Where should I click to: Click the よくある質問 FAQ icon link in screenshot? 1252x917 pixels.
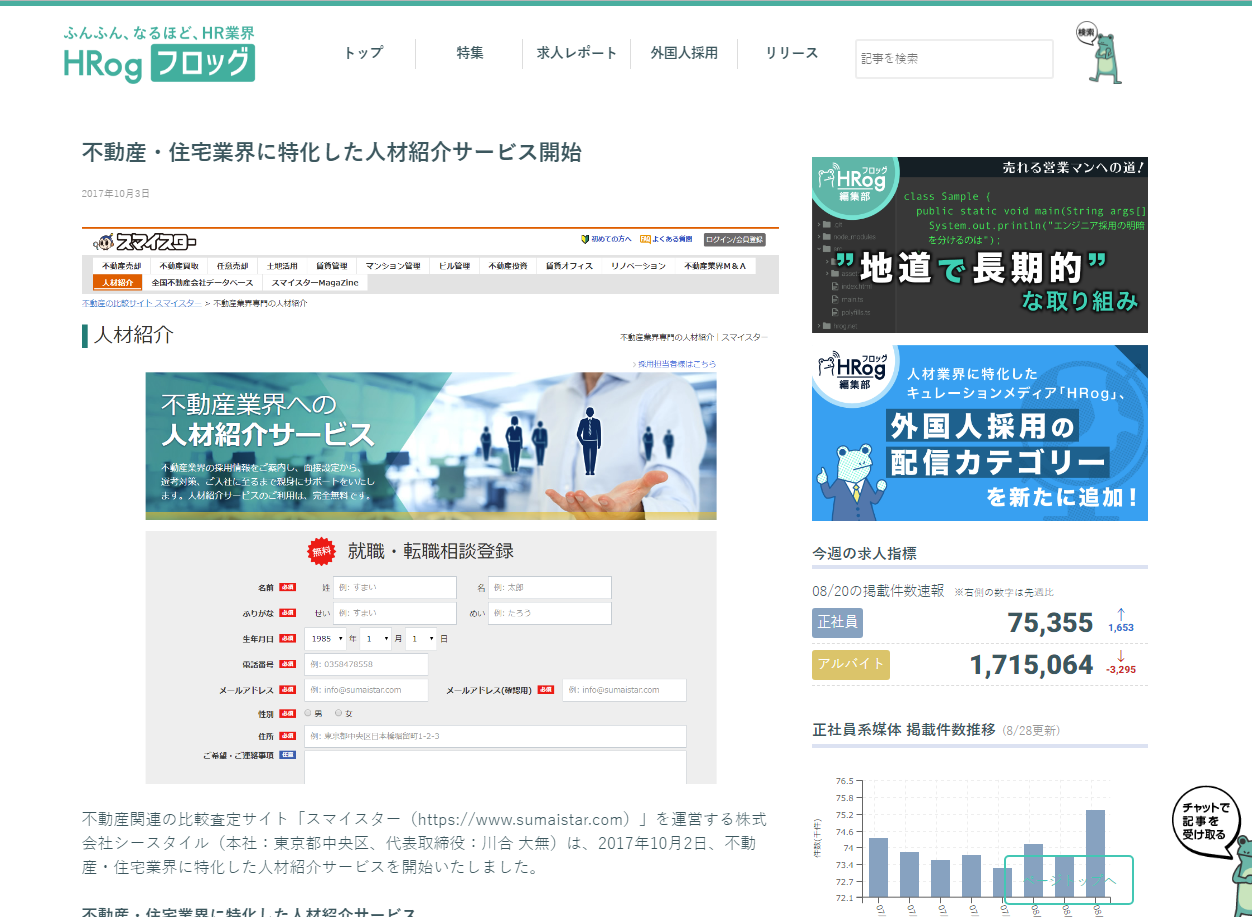(x=667, y=240)
